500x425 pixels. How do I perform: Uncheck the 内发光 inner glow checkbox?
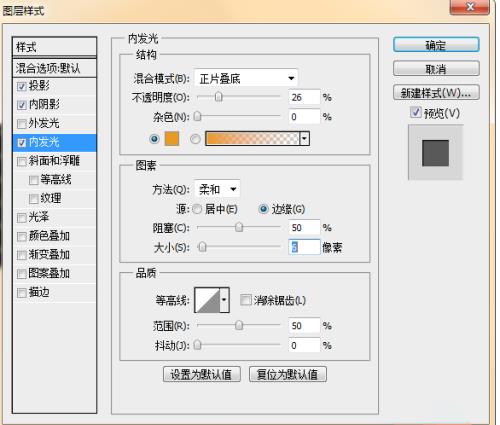pos(22,143)
